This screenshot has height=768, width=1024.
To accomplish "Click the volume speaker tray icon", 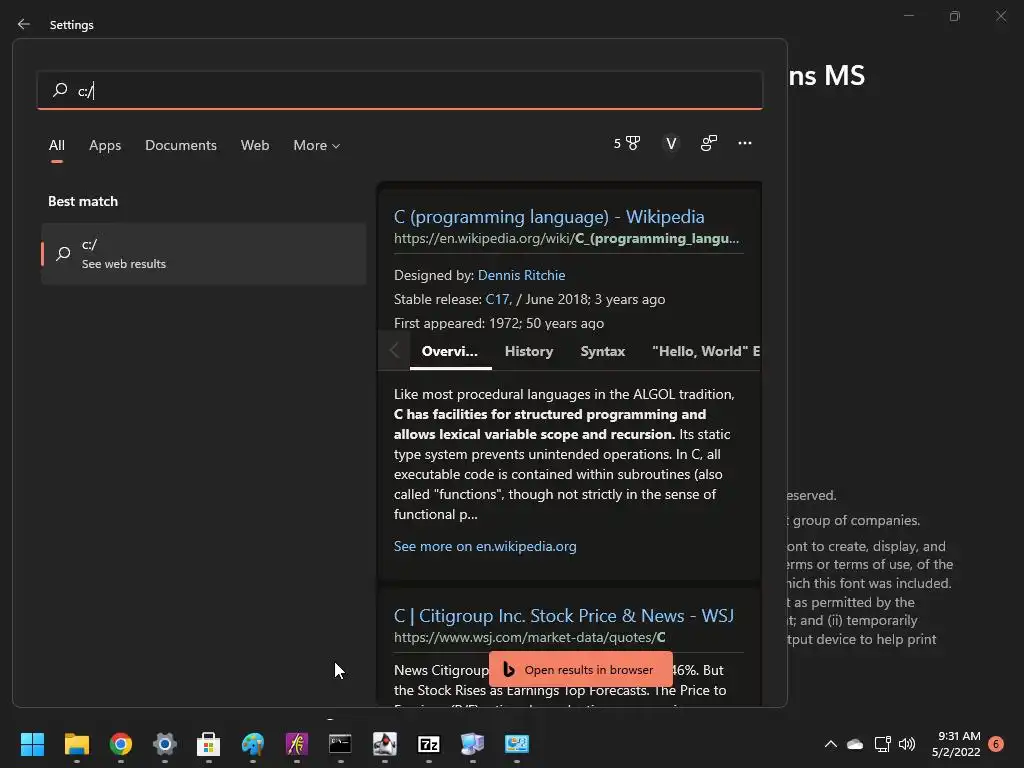I will point(907,744).
